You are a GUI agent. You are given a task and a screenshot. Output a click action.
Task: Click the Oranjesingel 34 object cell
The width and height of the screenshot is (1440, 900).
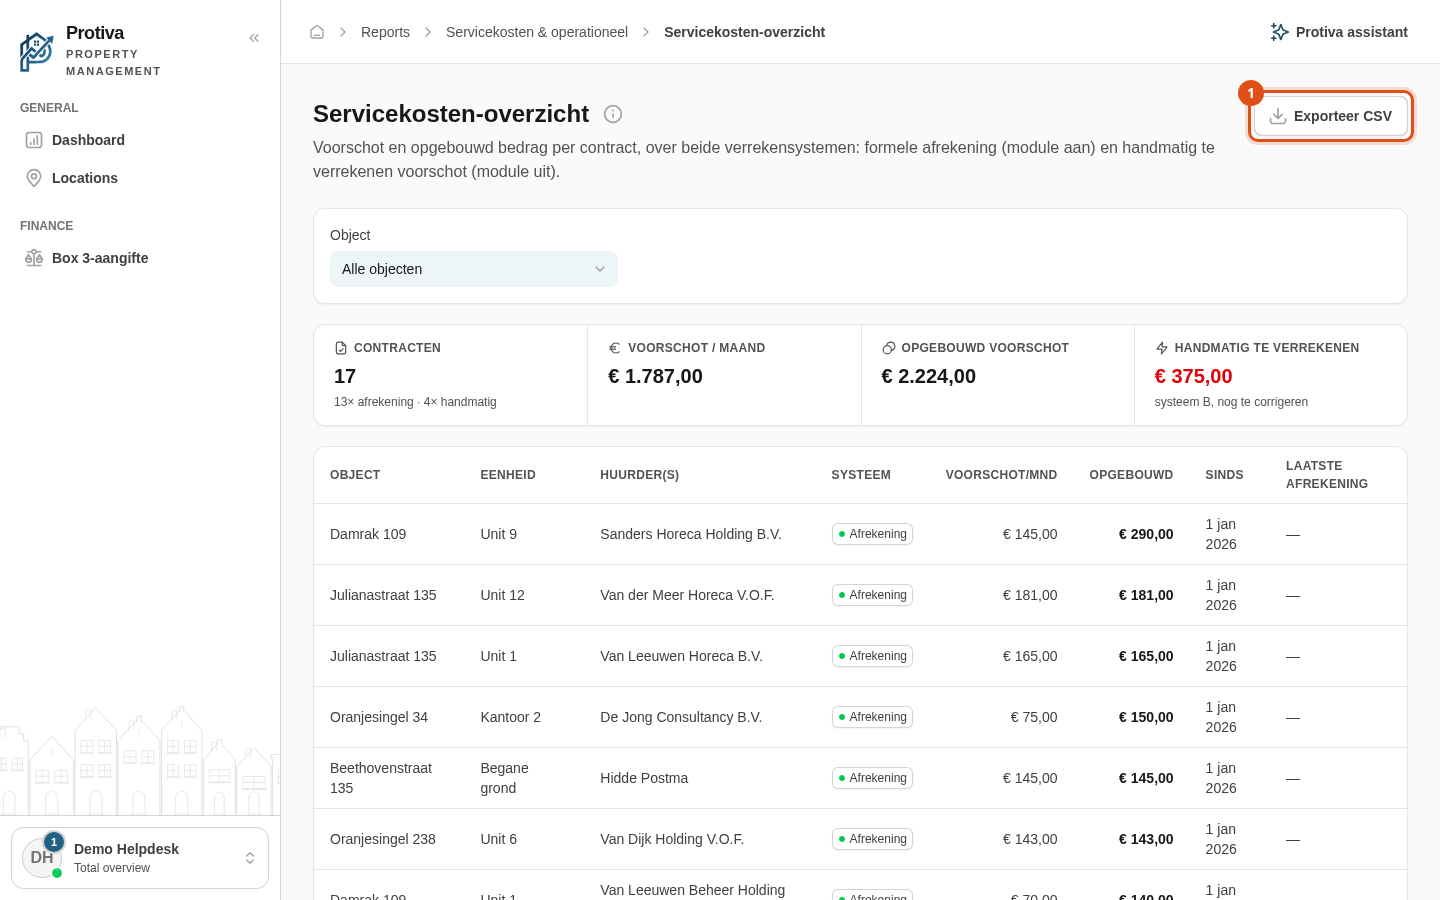379,717
